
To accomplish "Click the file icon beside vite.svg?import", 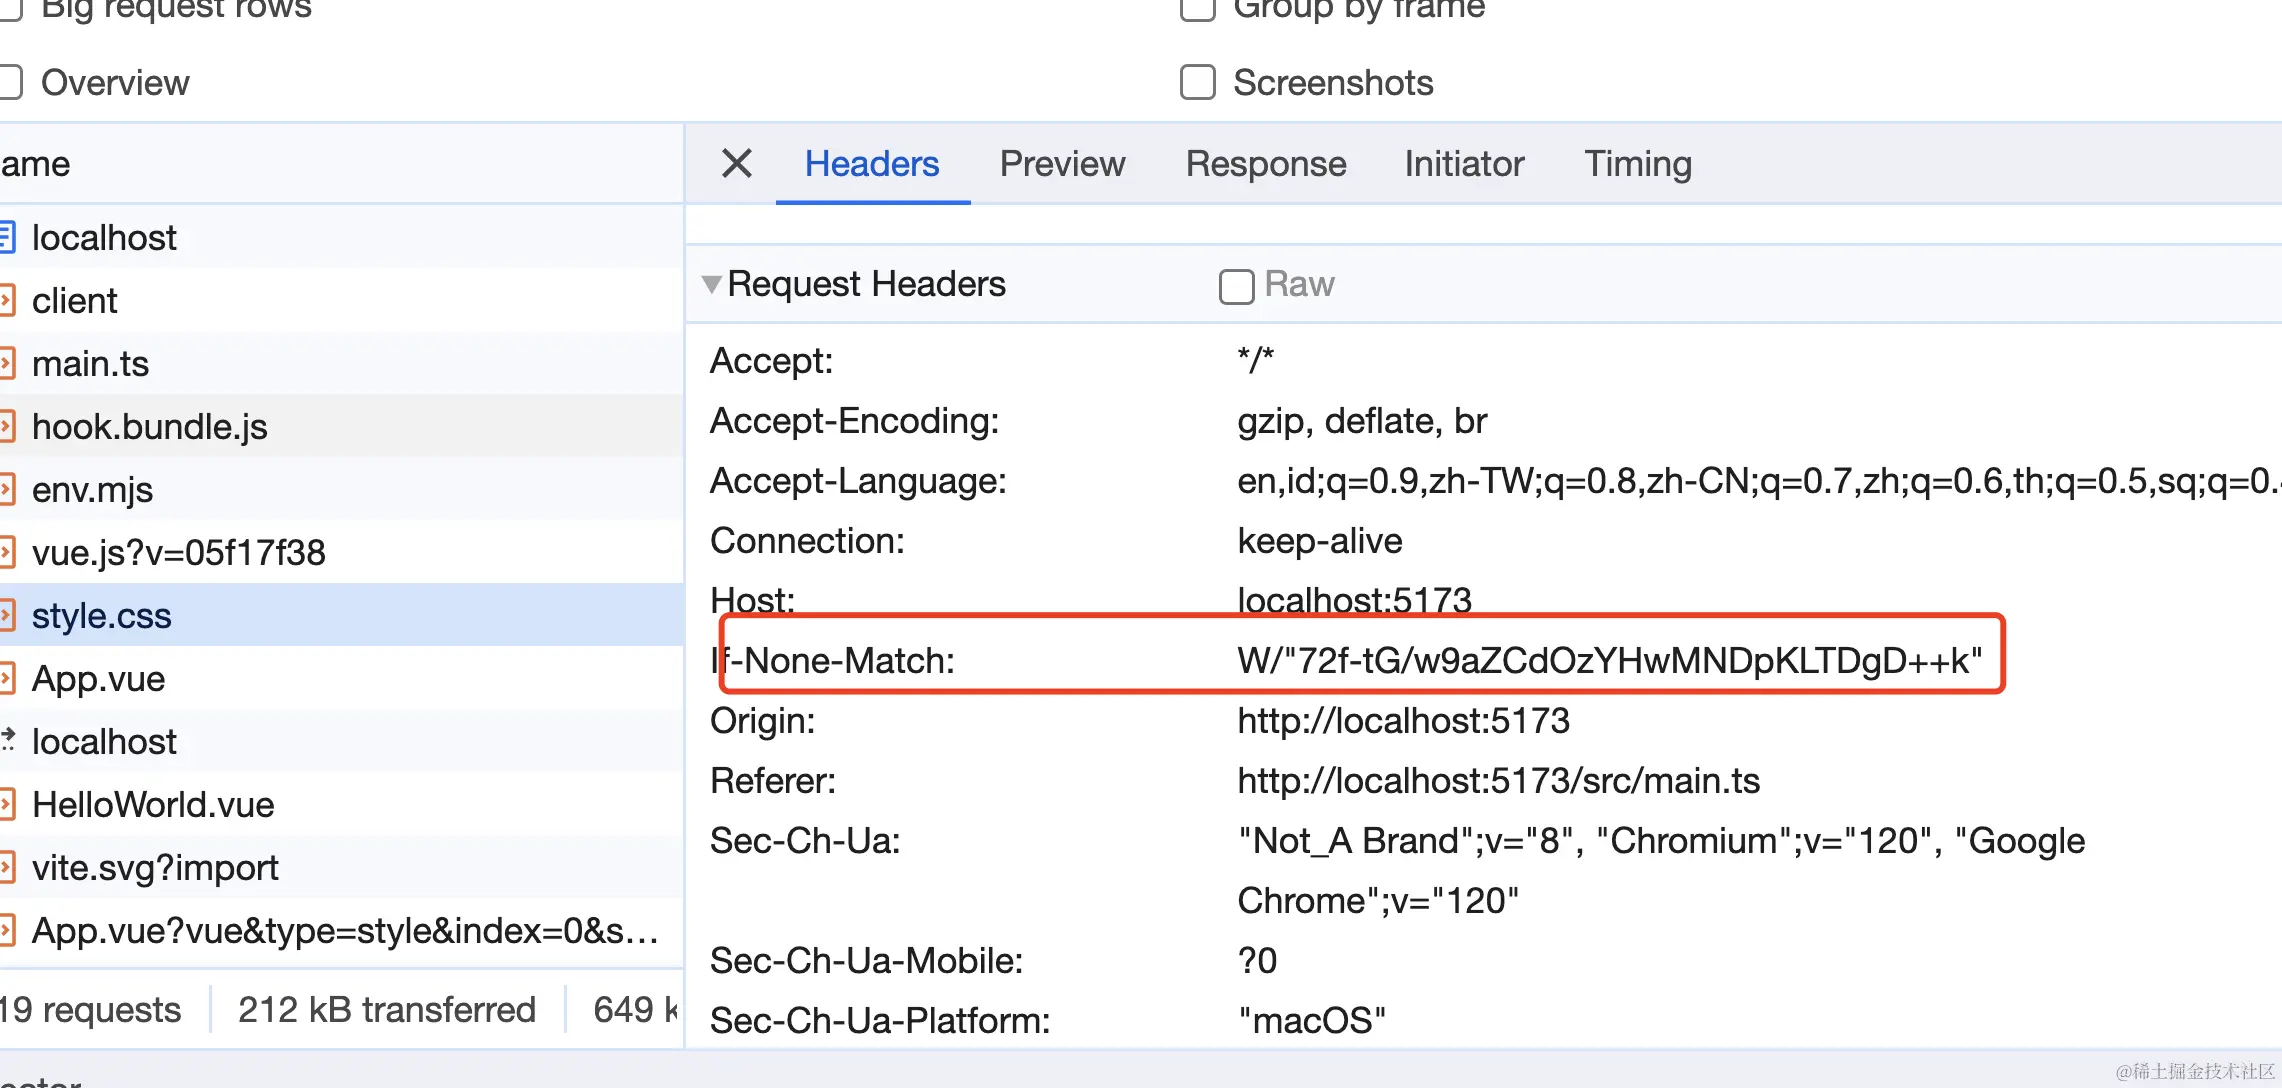I will (x=6, y=868).
